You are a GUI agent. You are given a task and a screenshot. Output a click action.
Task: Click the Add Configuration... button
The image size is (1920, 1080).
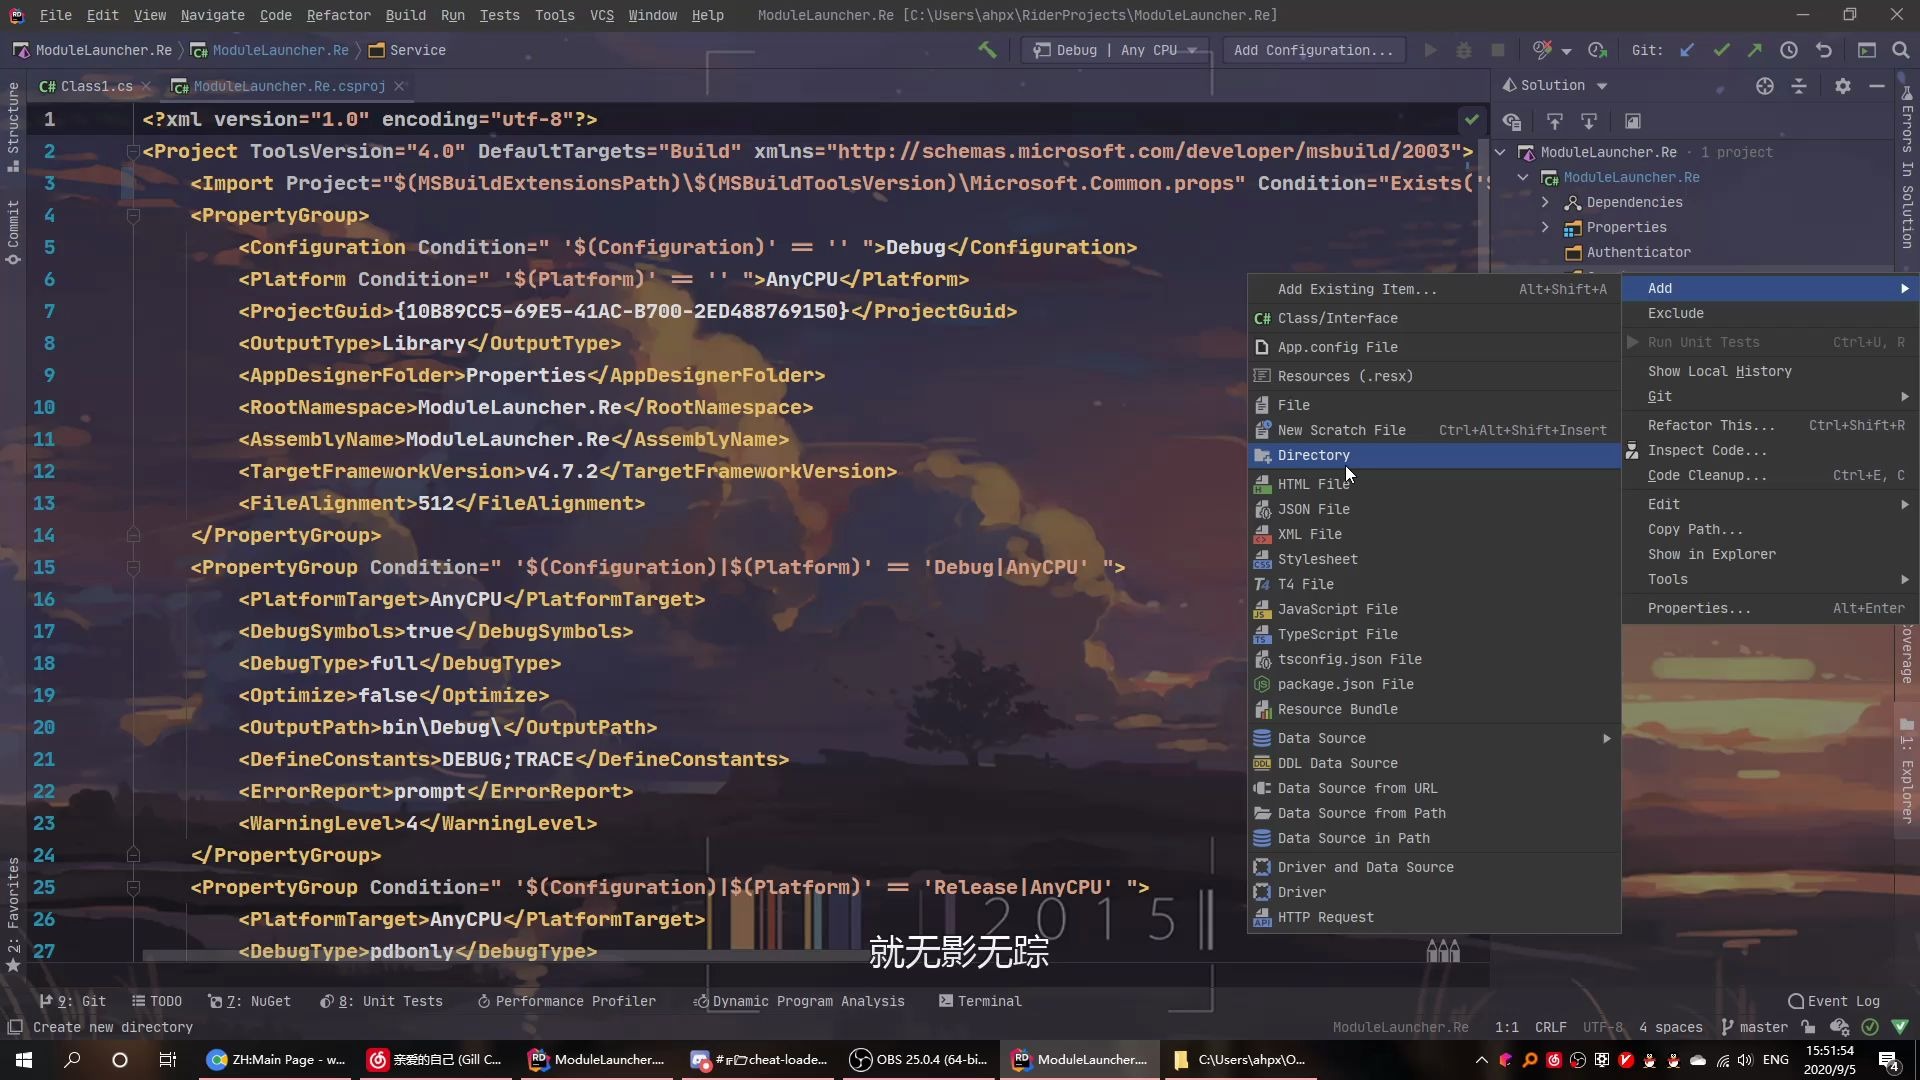1312,50
